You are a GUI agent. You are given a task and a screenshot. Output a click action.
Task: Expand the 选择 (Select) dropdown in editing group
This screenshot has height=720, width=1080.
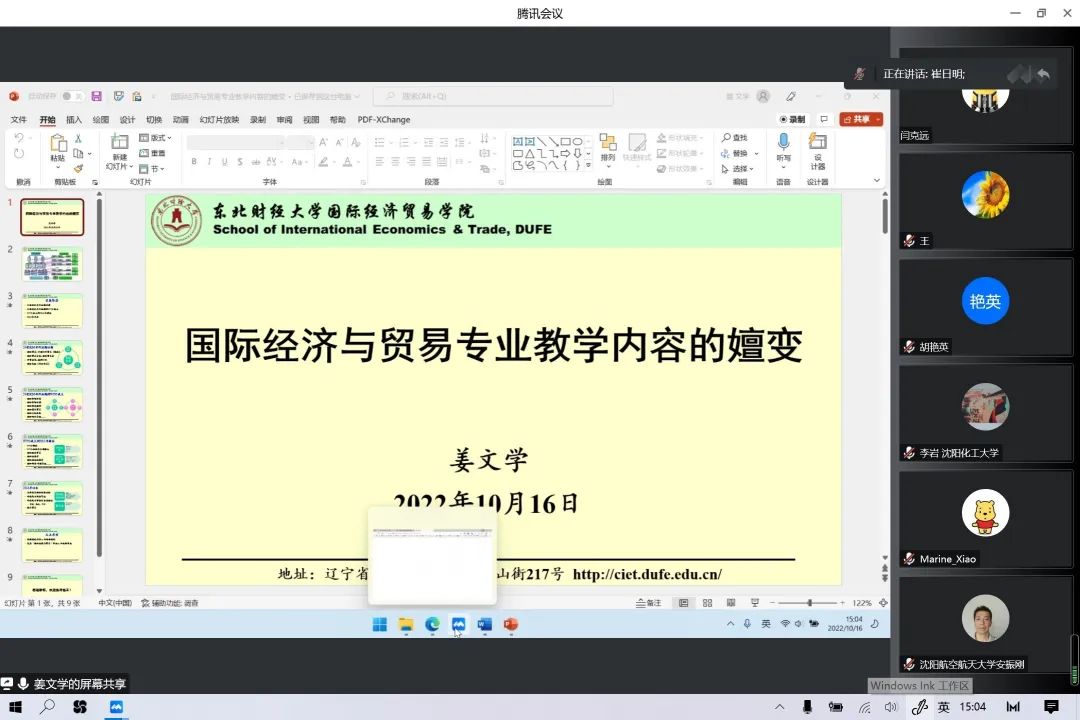click(739, 169)
